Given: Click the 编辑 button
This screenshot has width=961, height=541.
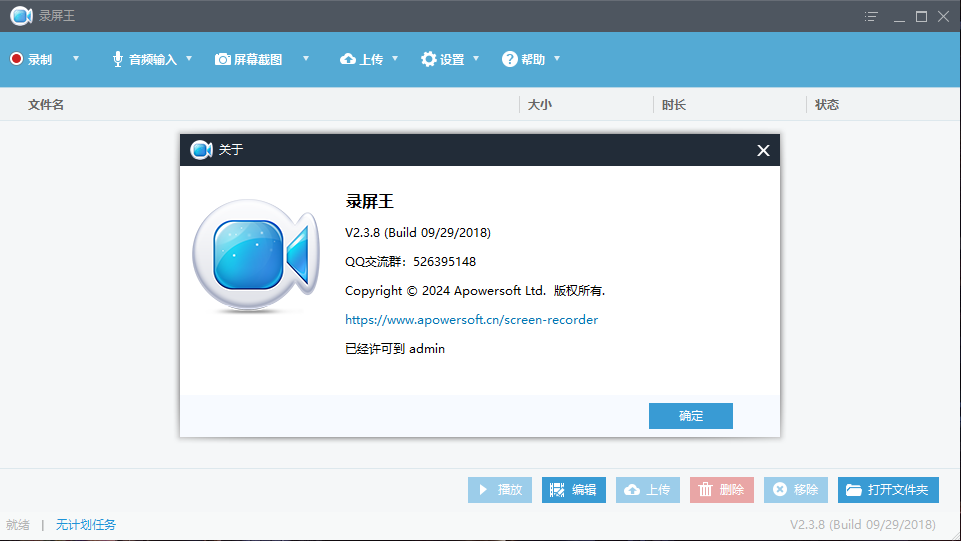Looking at the screenshot, I should (574, 490).
